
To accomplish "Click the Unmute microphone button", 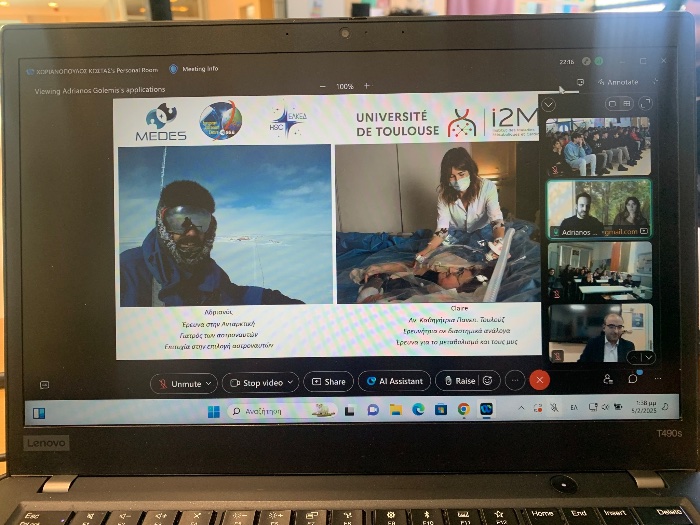I will (x=180, y=383).
